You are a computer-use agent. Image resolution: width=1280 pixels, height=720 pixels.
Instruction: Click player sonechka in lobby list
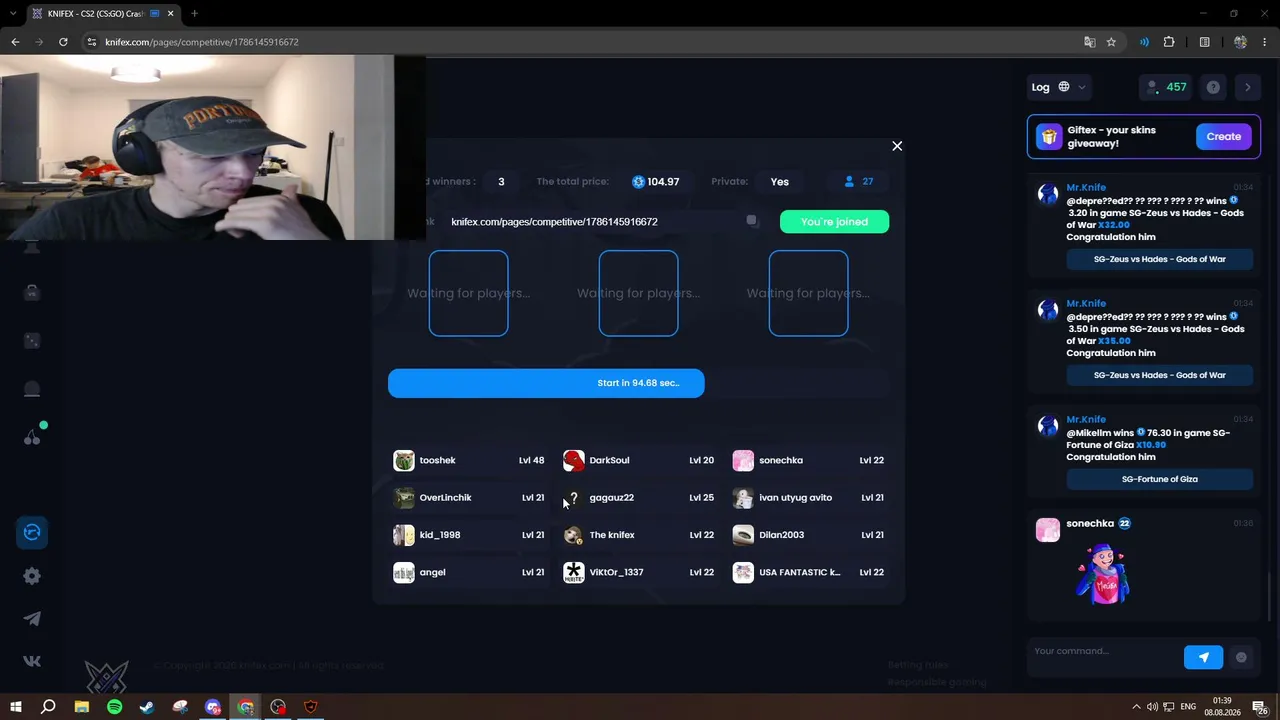coord(808,460)
